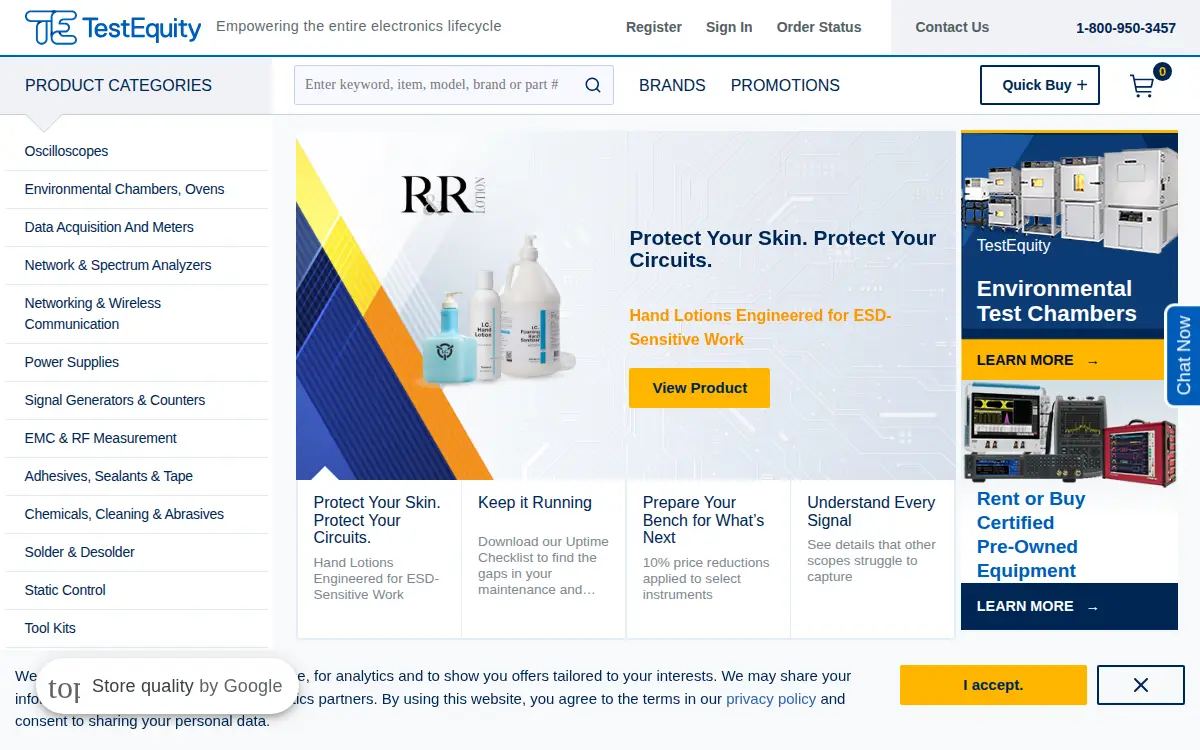The image size is (1200, 750).
Task: Click the hero headline Protect Your Skin text
Action: point(783,249)
